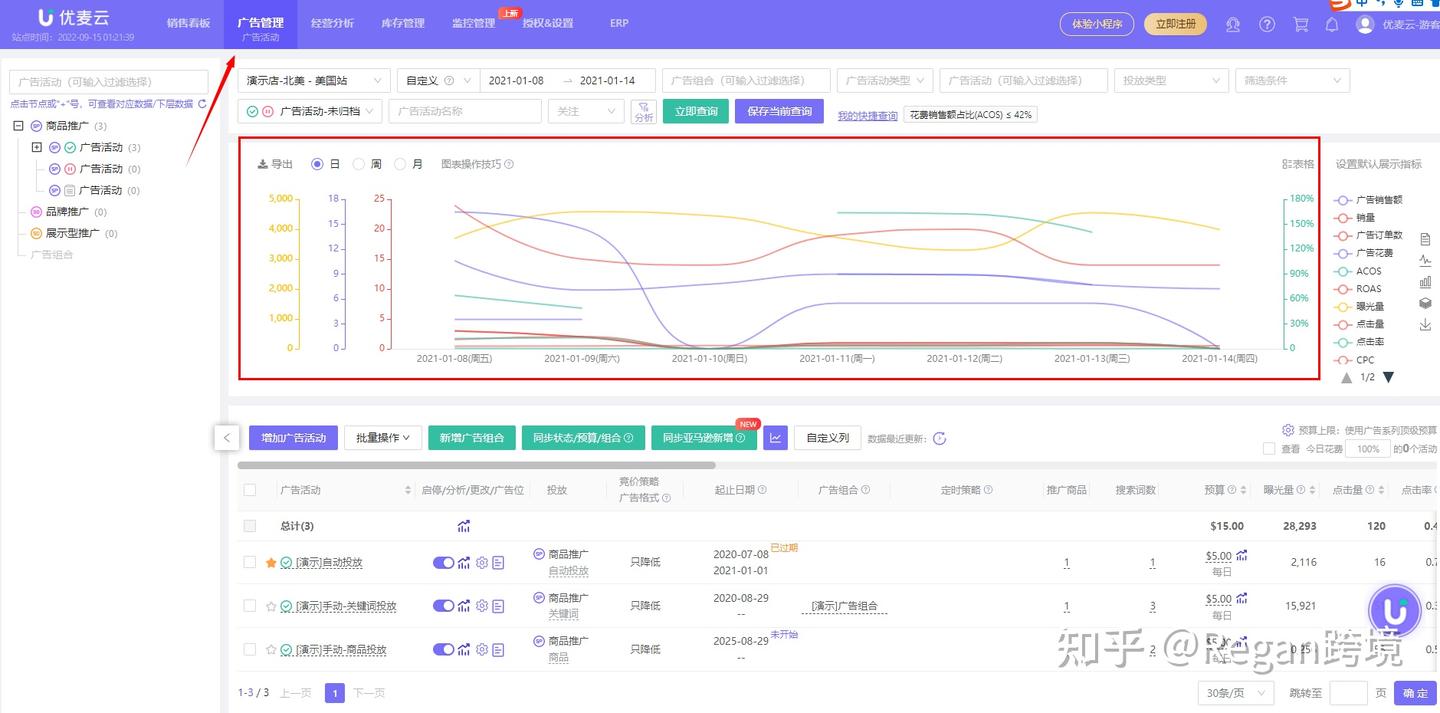Screen dimensions: 1440x713
Task: Go to previous legend page arrow
Action: [1347, 377]
